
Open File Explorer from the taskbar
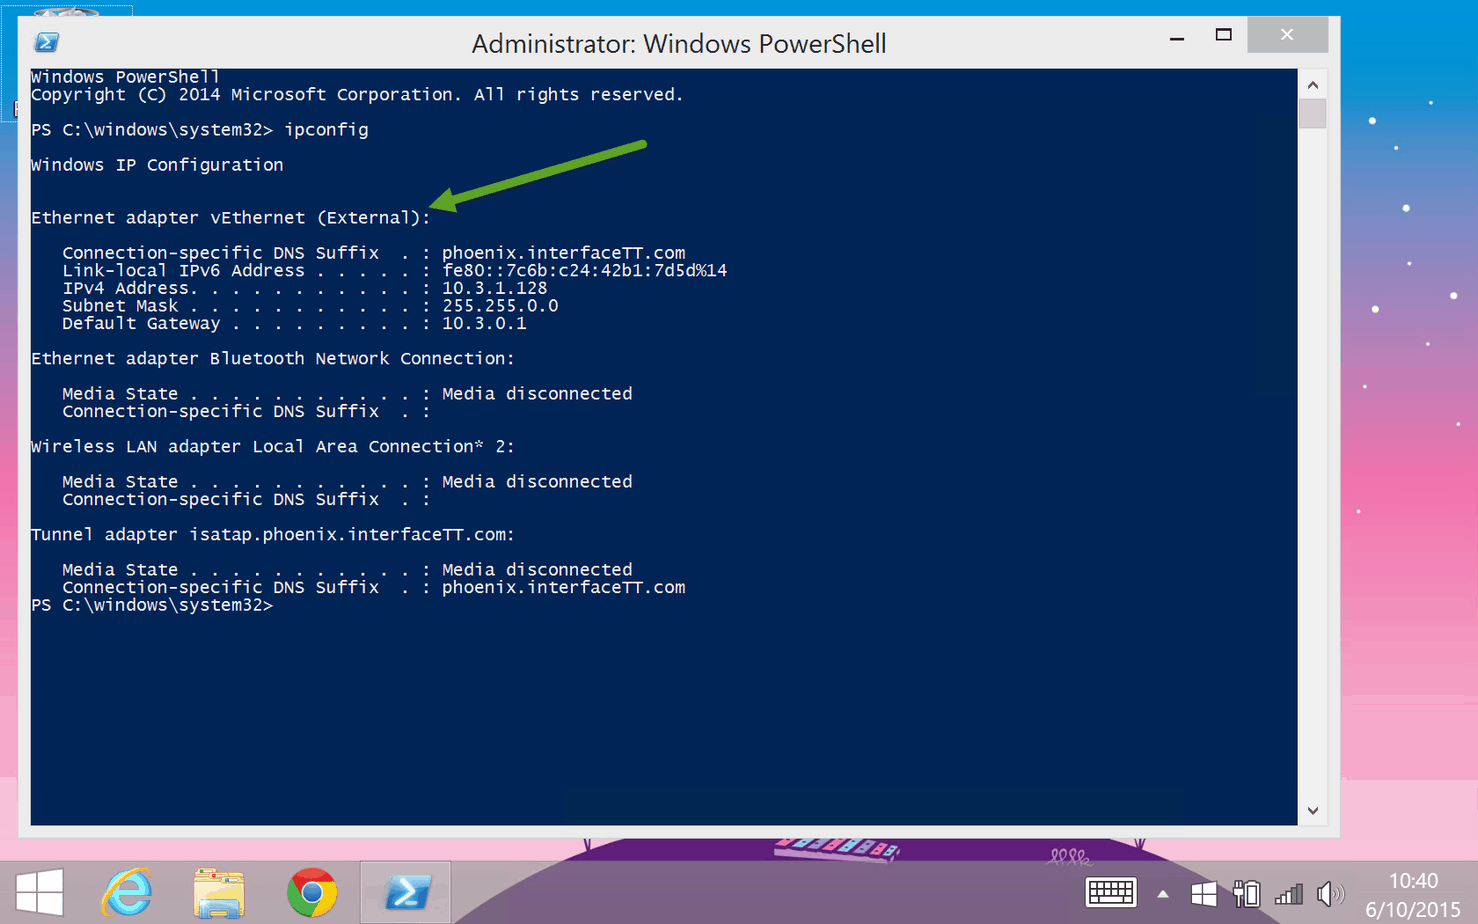[219, 893]
